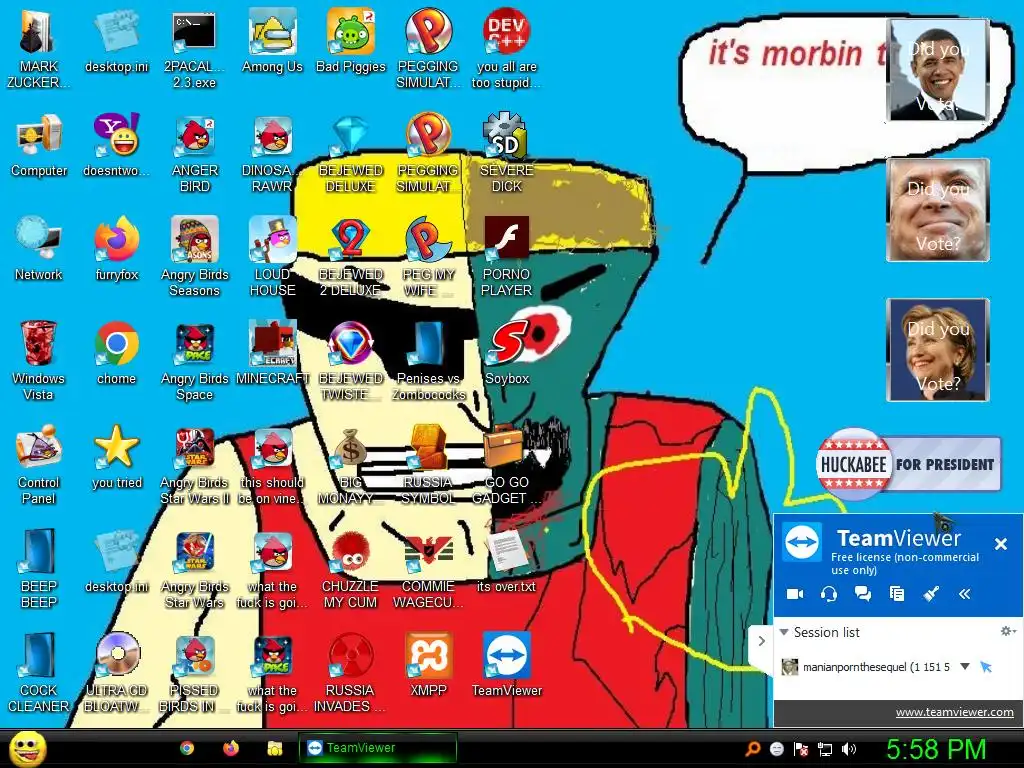The width and height of the screenshot is (1024, 768).
Task: Select the BEJEWED 2 DELUXE icon
Action: click(351, 257)
